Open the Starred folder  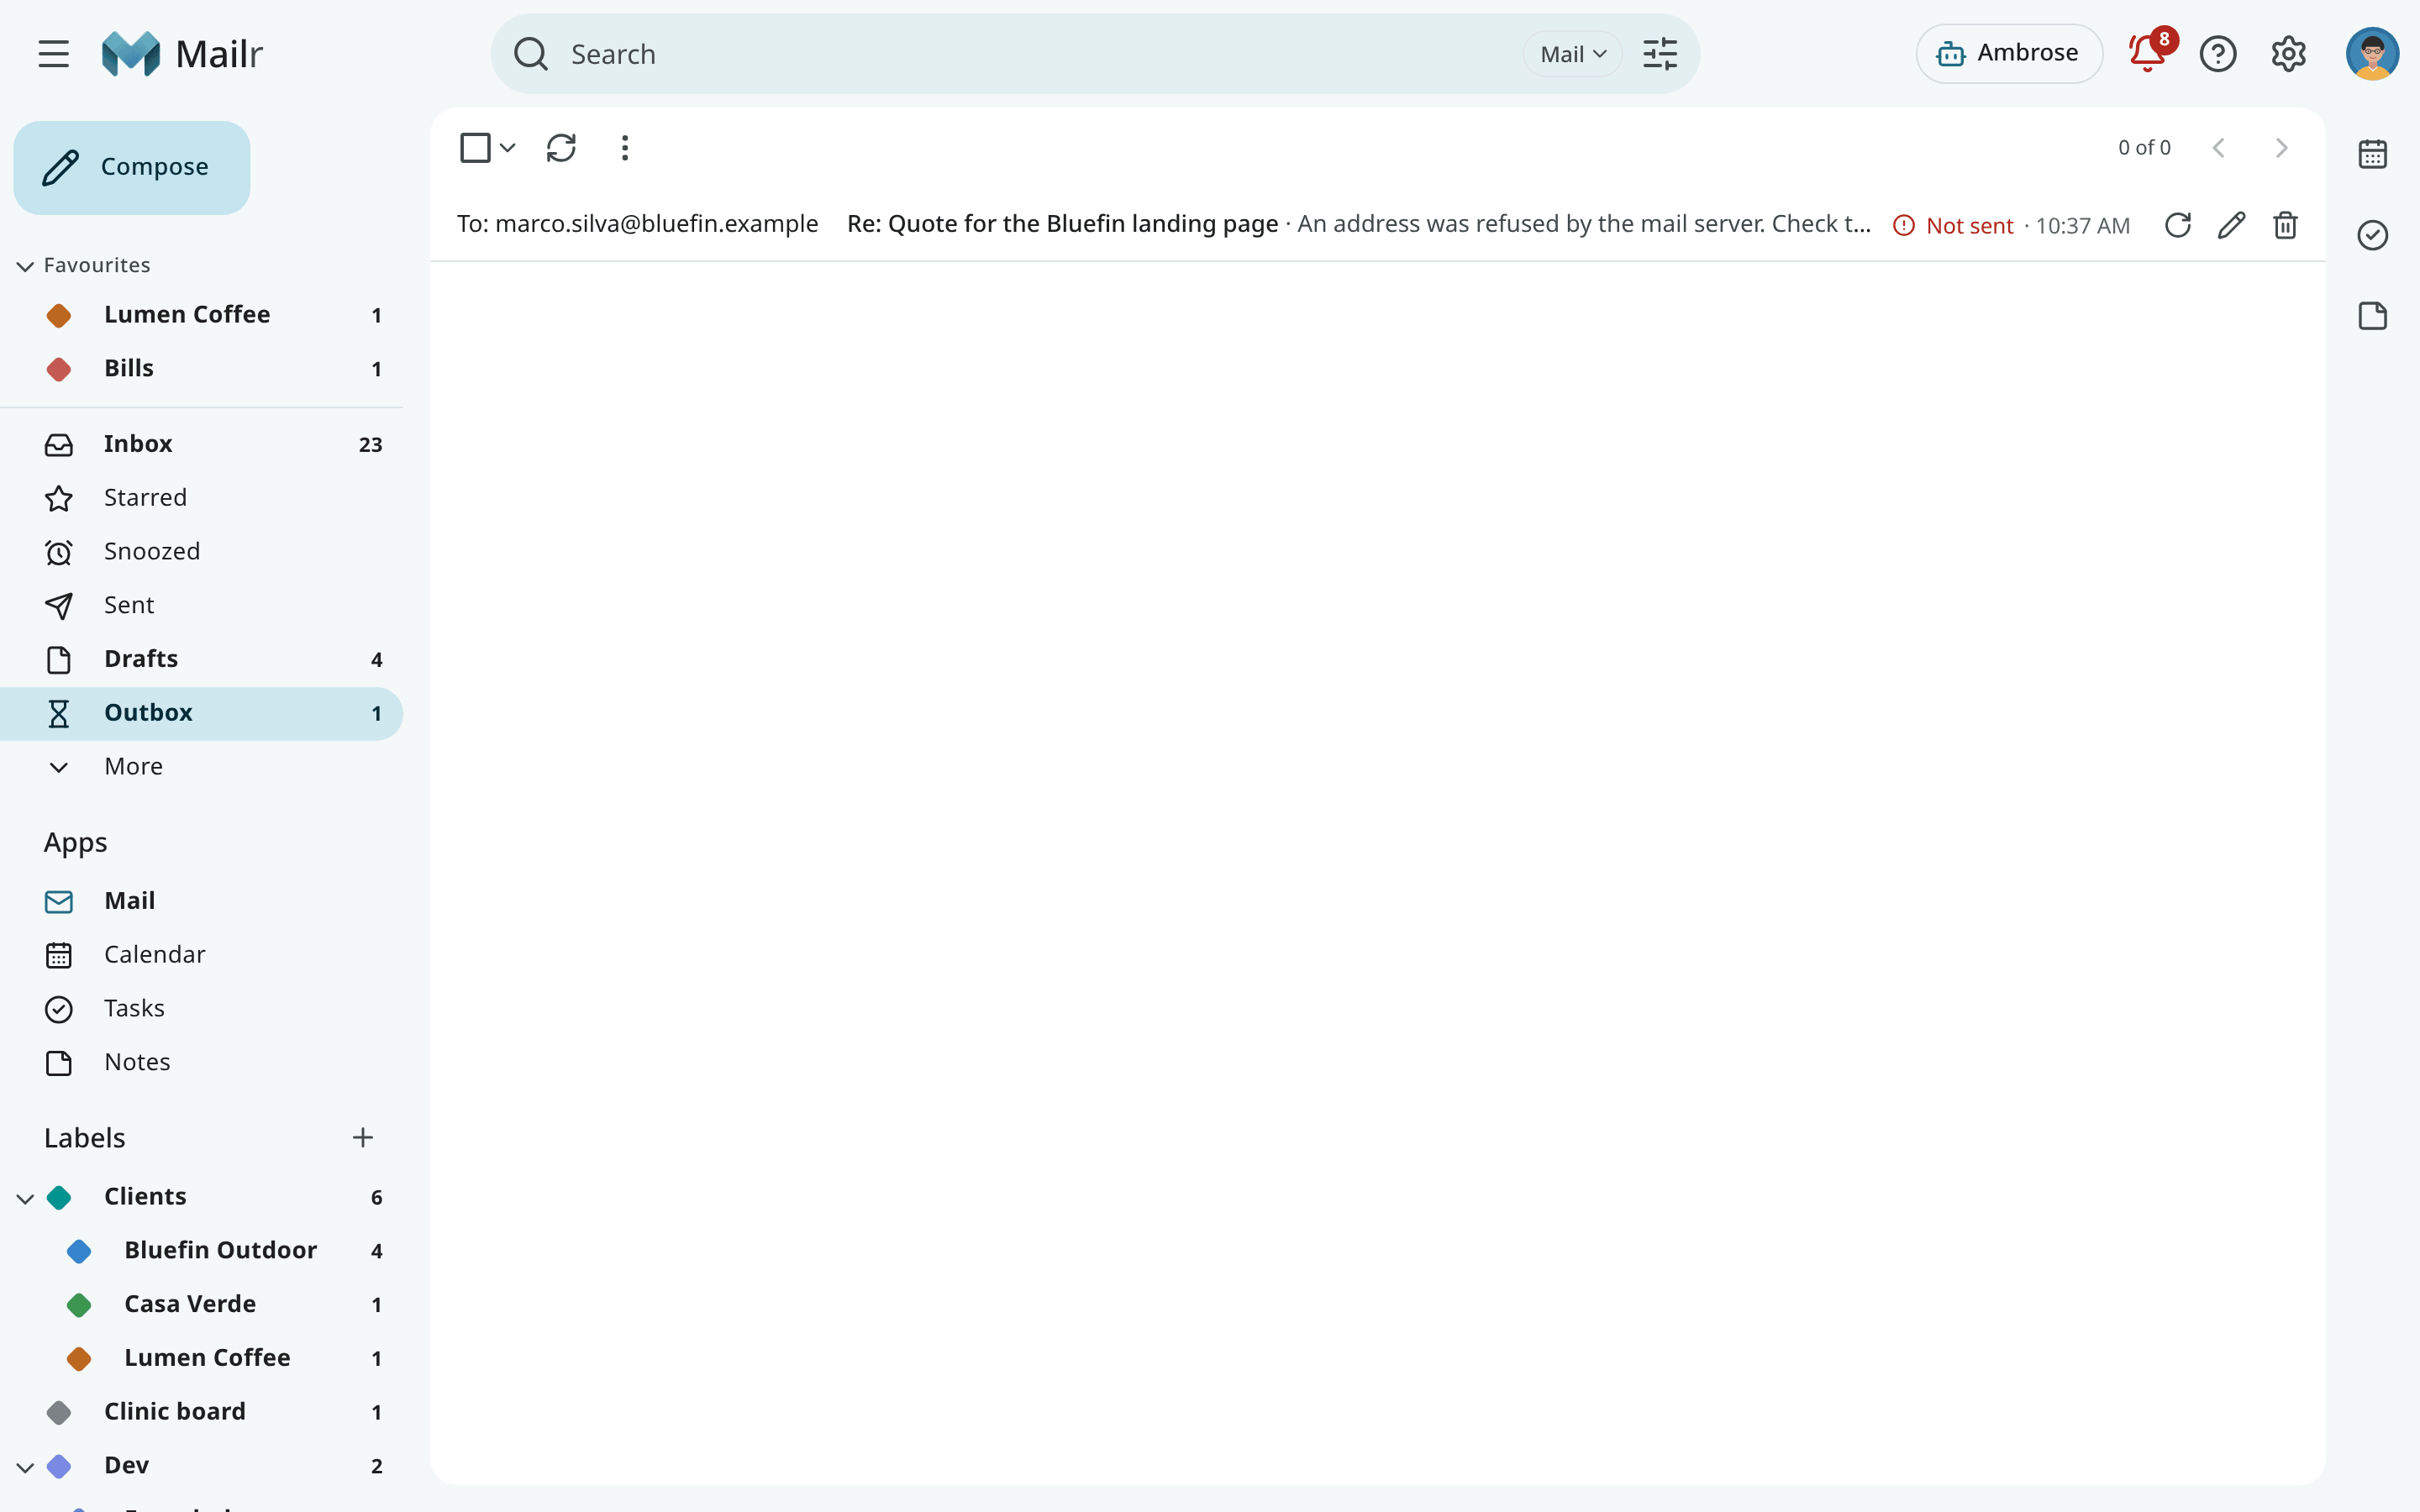coord(201,498)
